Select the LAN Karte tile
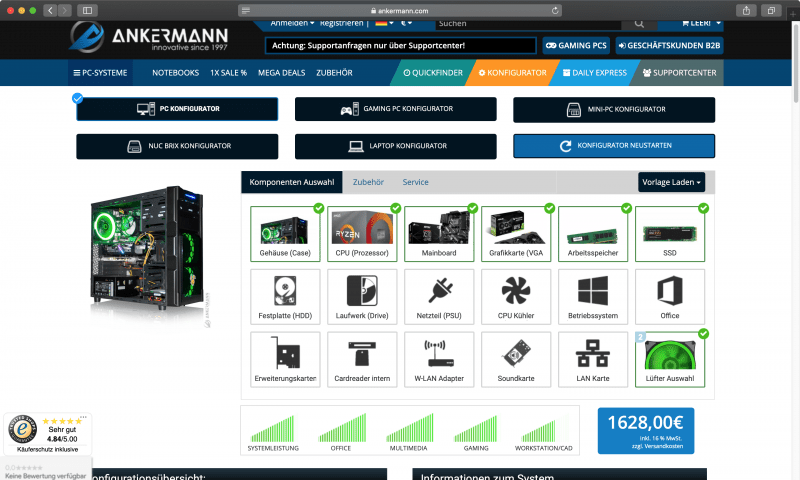Viewport: 800px width, 480px height. coord(593,360)
